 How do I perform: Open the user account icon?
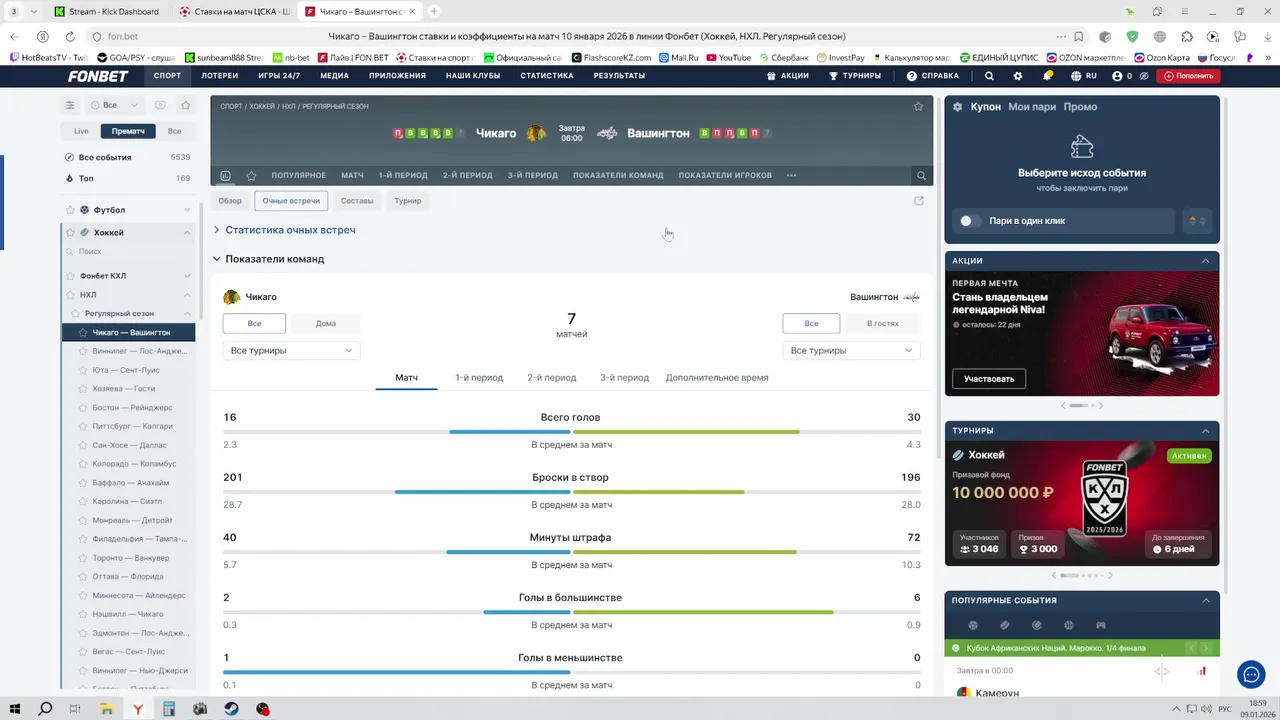tap(1117, 76)
